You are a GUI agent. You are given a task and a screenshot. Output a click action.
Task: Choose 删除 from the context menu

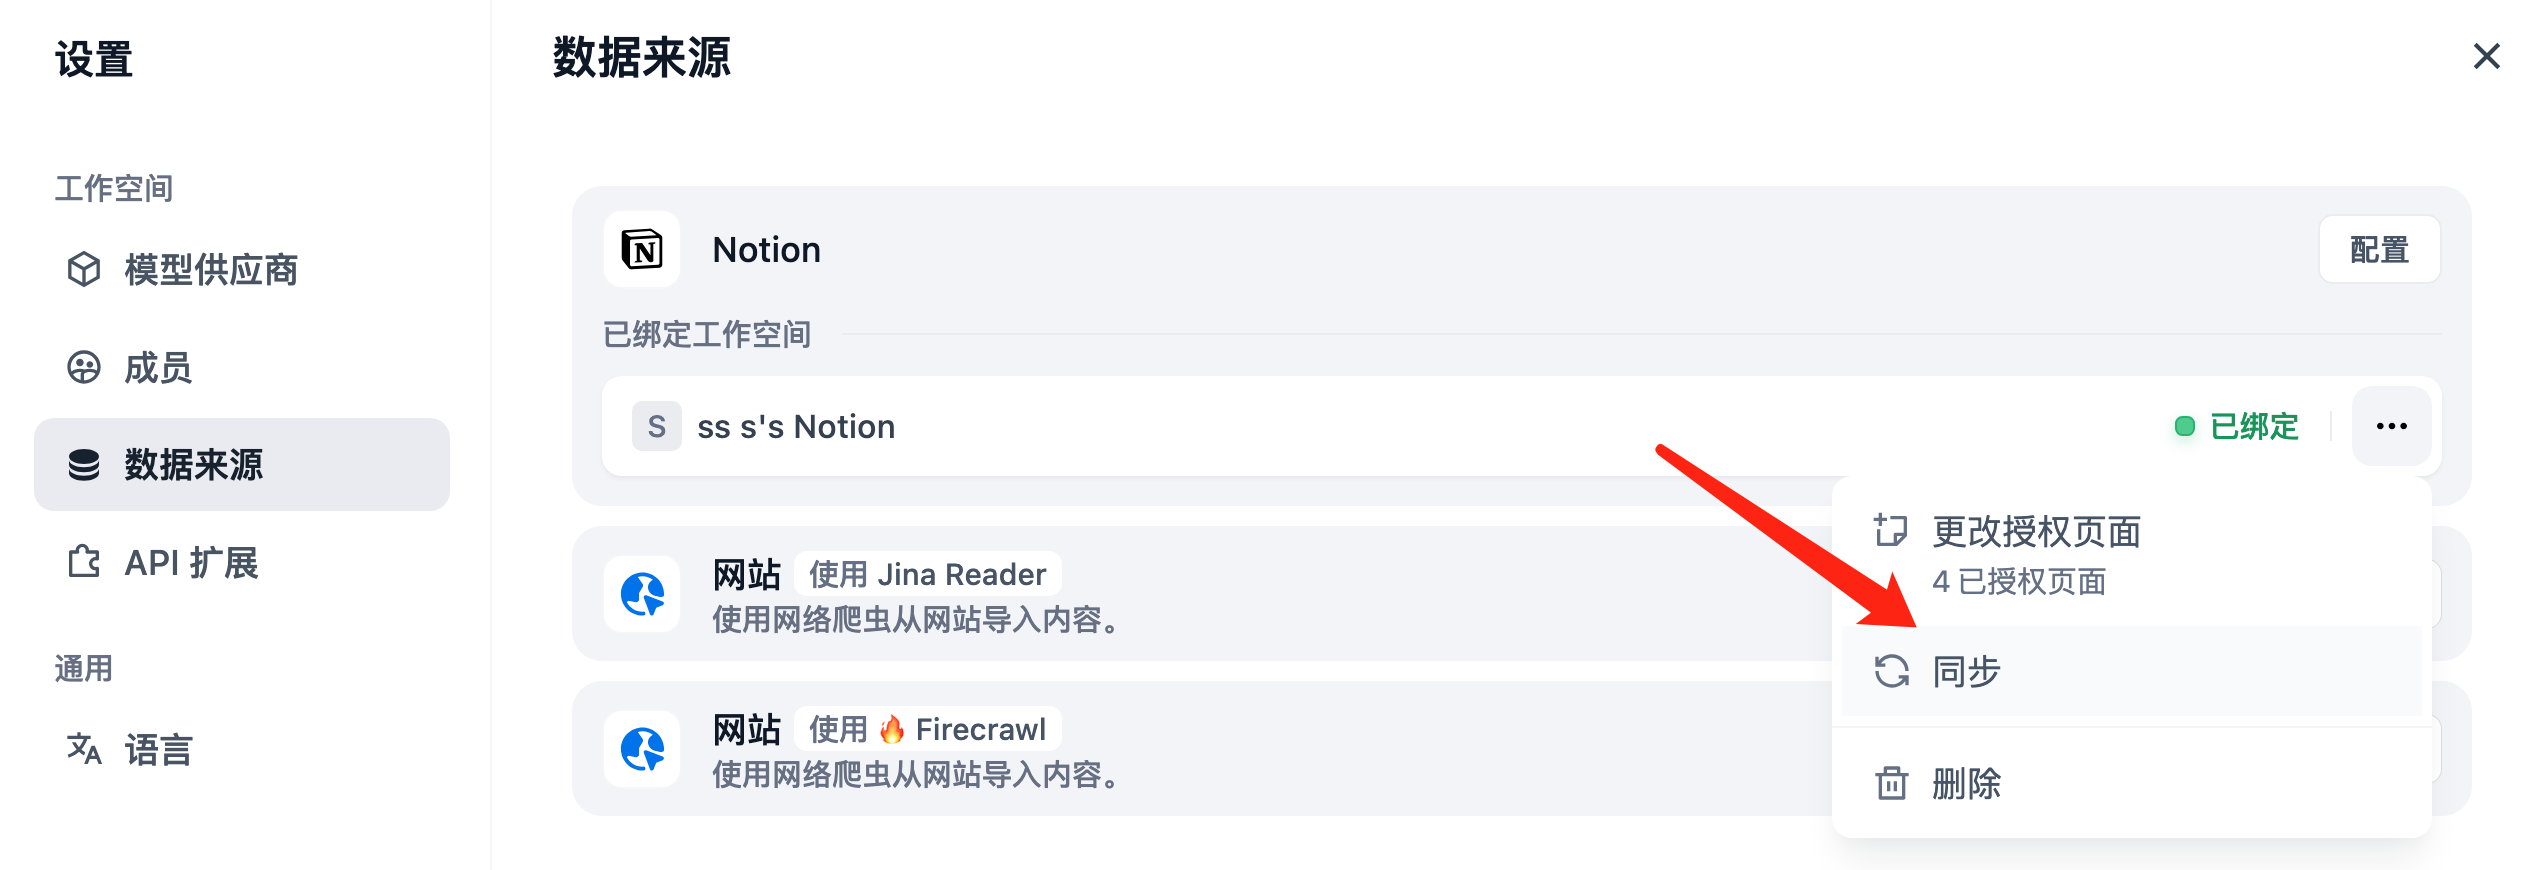[x=2132, y=783]
